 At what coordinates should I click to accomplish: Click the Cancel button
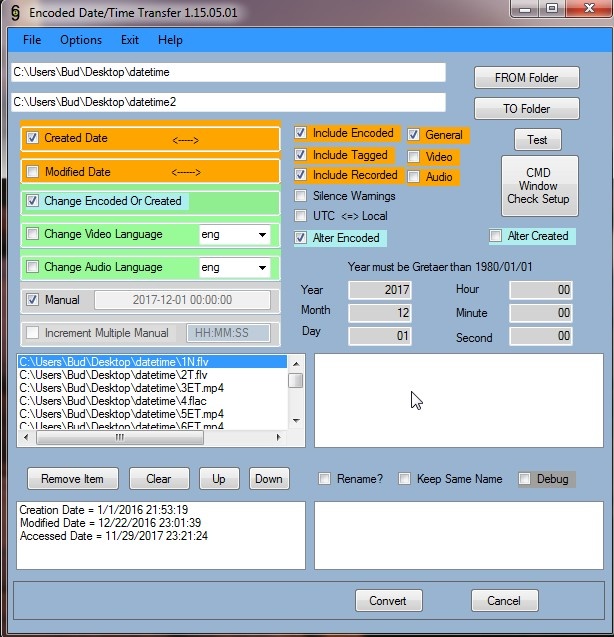pyautogui.click(x=504, y=600)
